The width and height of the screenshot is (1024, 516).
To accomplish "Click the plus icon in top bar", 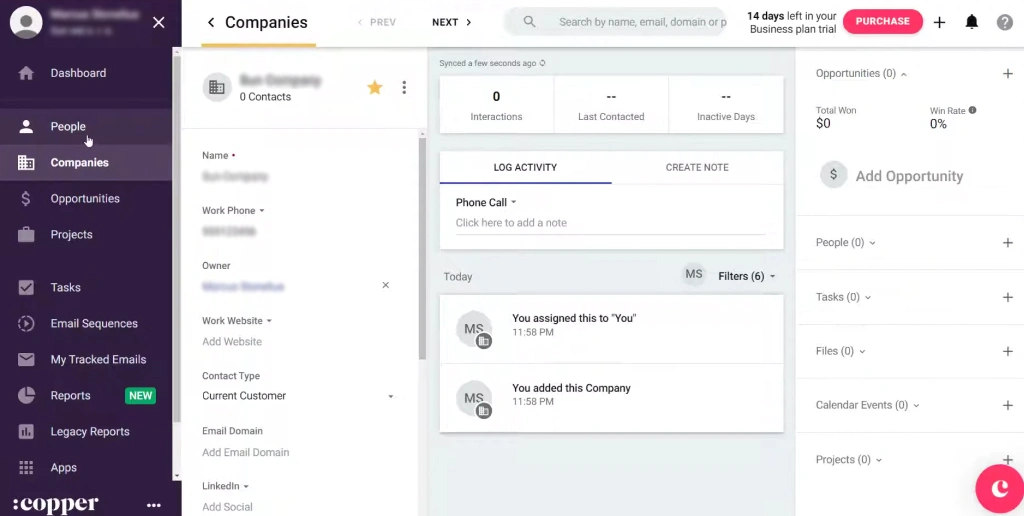I will pos(939,22).
